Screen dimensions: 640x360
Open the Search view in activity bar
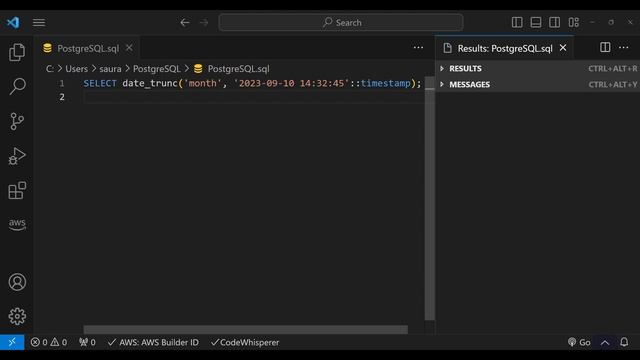tap(17, 87)
